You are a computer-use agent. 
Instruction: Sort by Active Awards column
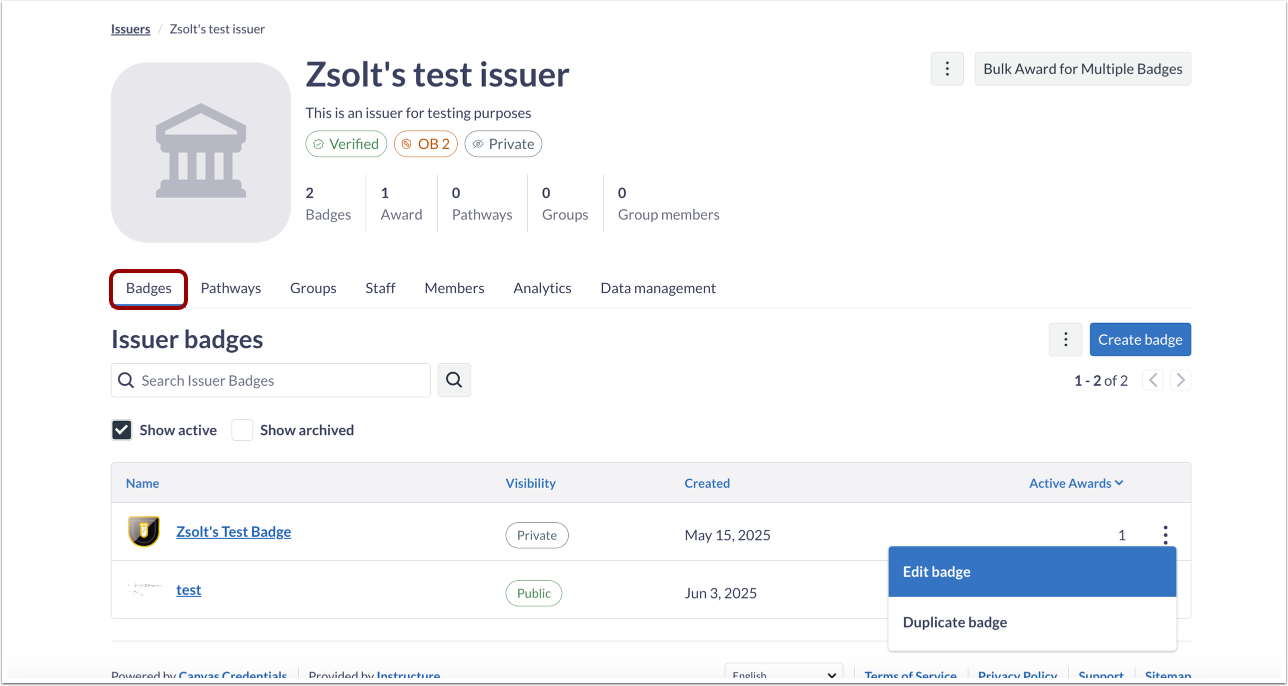point(1076,483)
